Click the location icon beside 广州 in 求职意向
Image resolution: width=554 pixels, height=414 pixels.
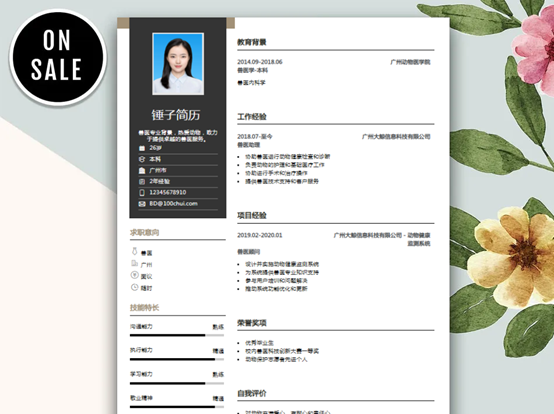(134, 263)
